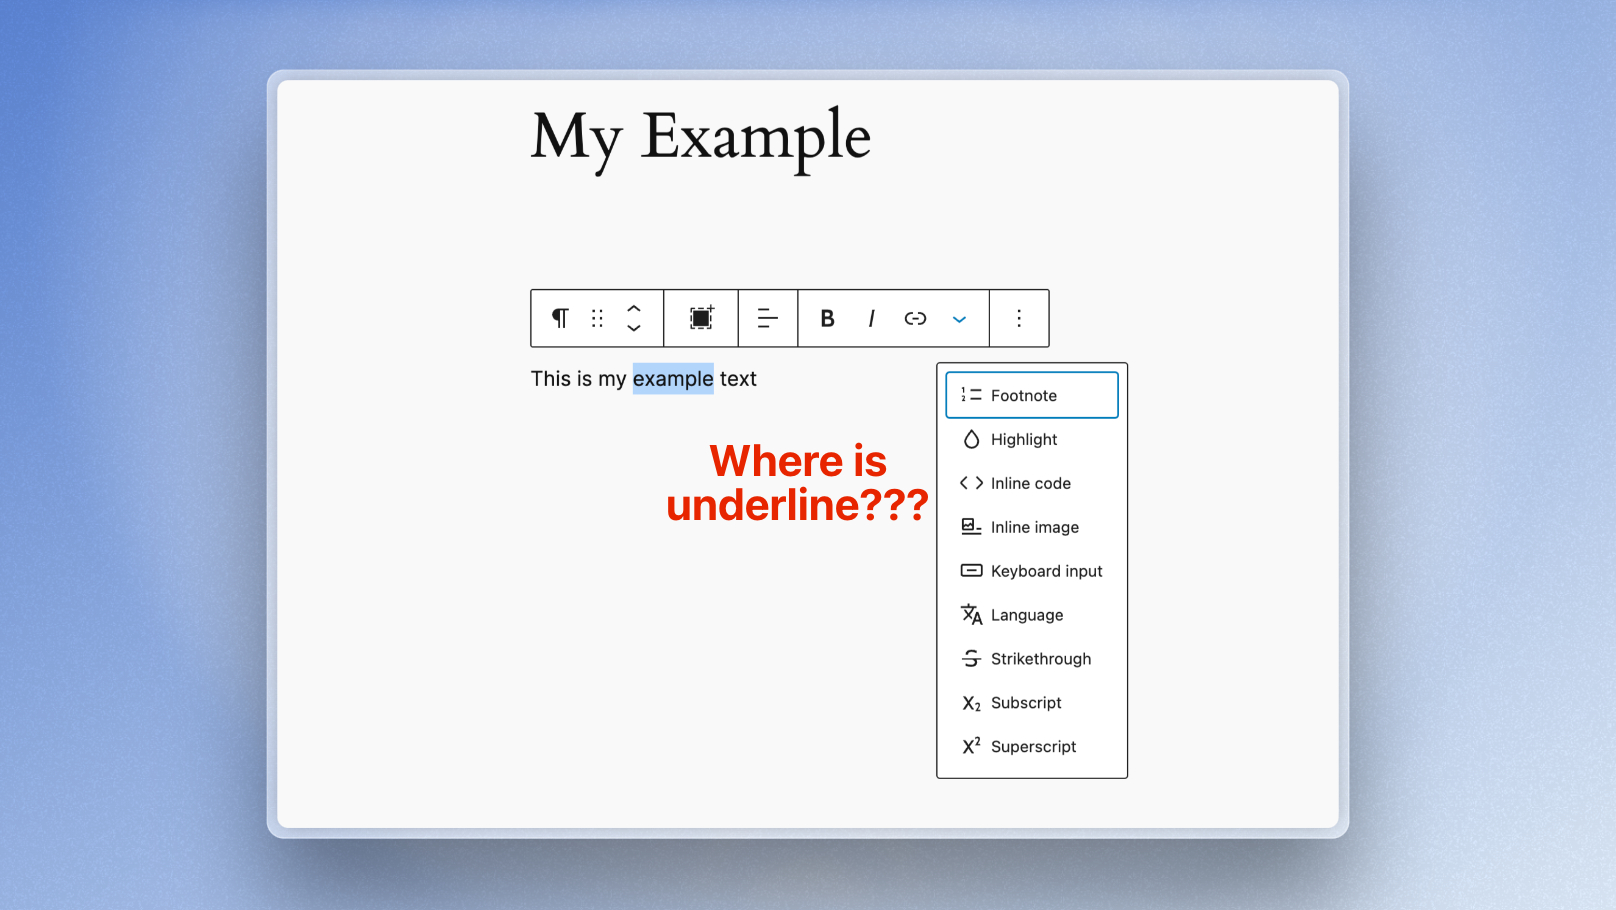Screen dimensions: 1616x910
Task: Click the drag handle in block toolbar
Action: (x=597, y=318)
